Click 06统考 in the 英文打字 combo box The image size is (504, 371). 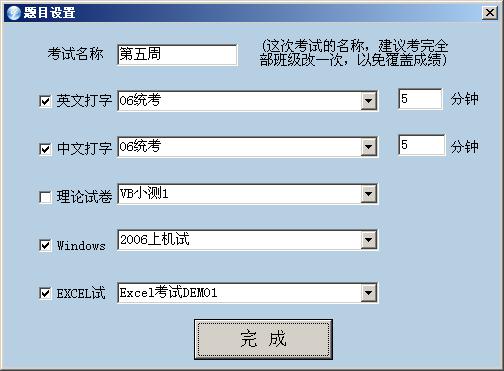[140, 100]
